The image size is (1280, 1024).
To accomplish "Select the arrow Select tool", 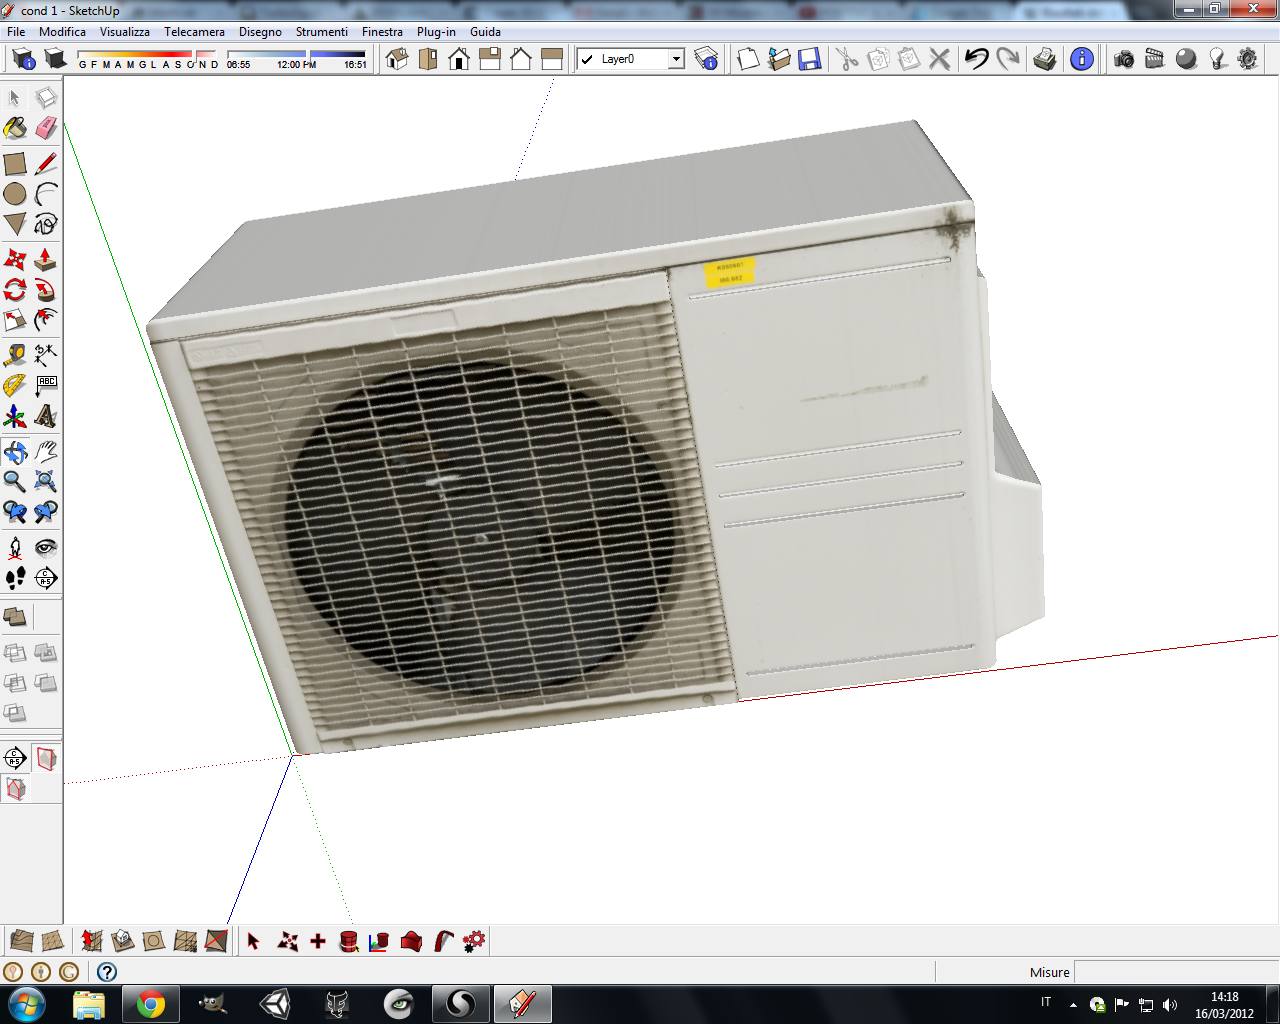I will pyautogui.click(x=15, y=98).
